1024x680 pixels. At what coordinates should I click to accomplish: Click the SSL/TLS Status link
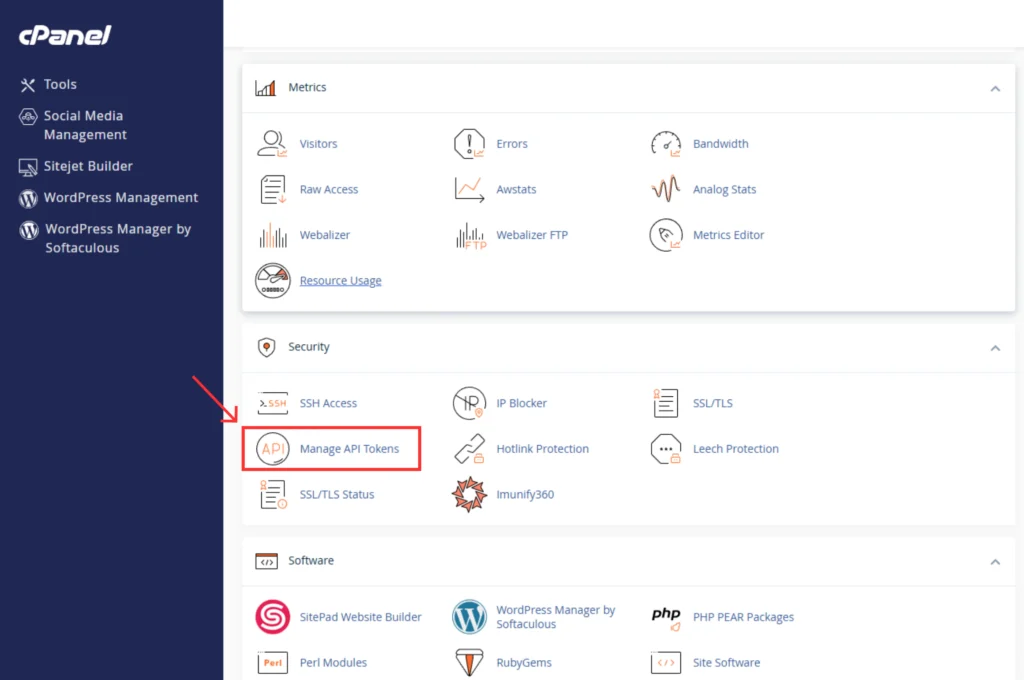[x=336, y=494]
